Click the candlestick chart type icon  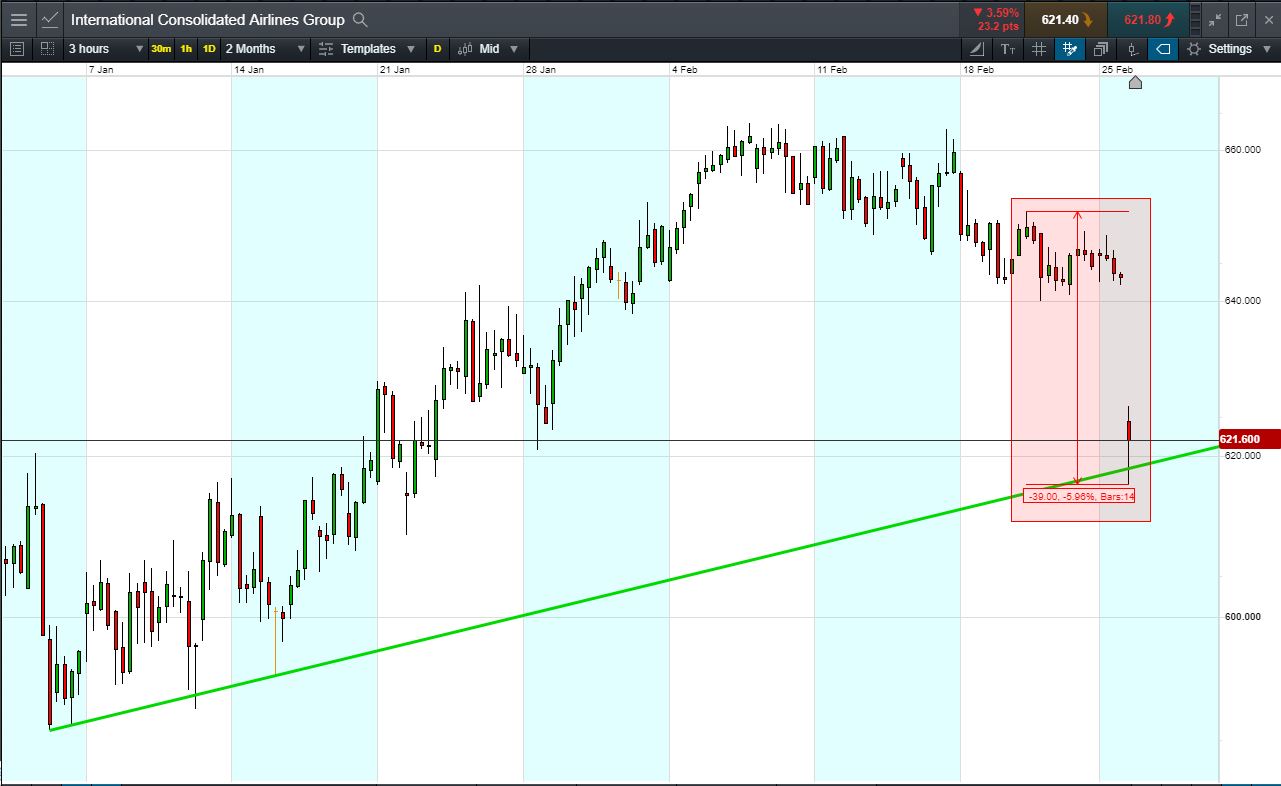pyautogui.click(x=464, y=48)
